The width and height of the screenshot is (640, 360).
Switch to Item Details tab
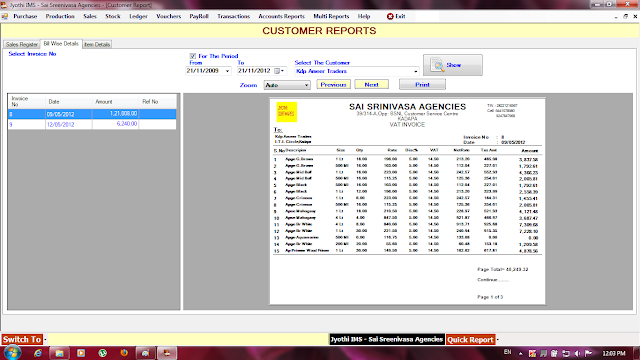(97, 44)
